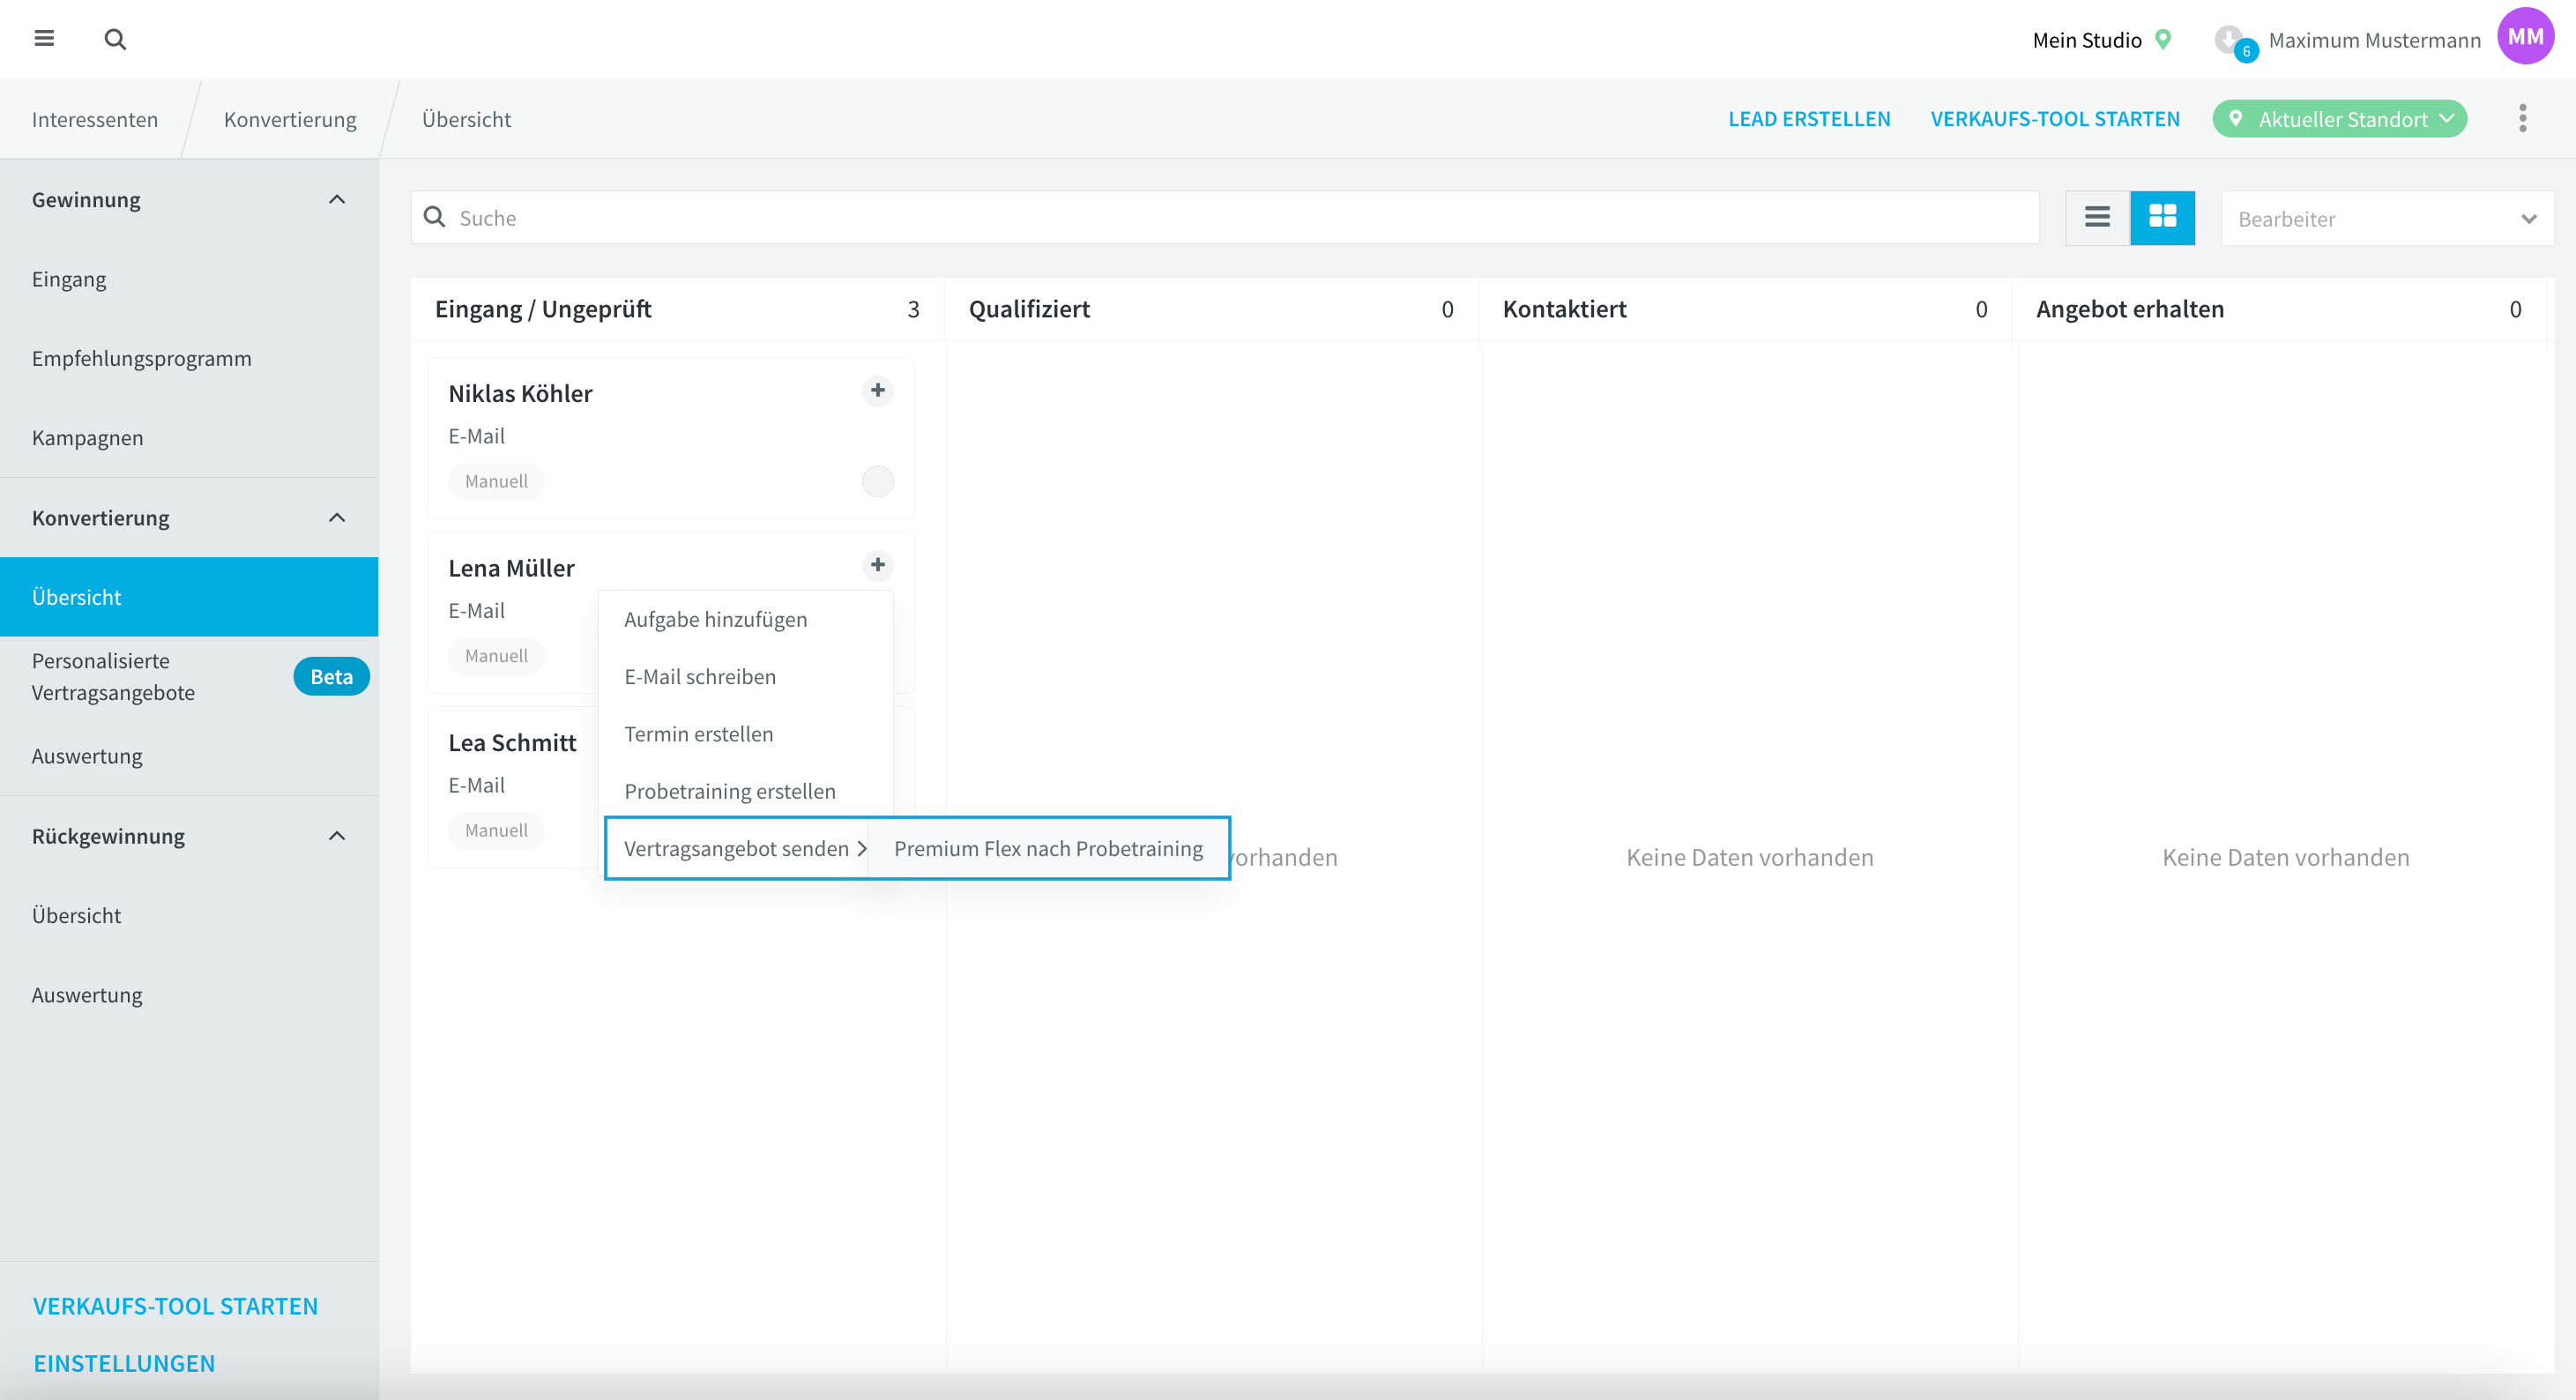Click the assignee circle on Niklas Köhler card
This screenshot has height=1400, width=2576.
877,481
